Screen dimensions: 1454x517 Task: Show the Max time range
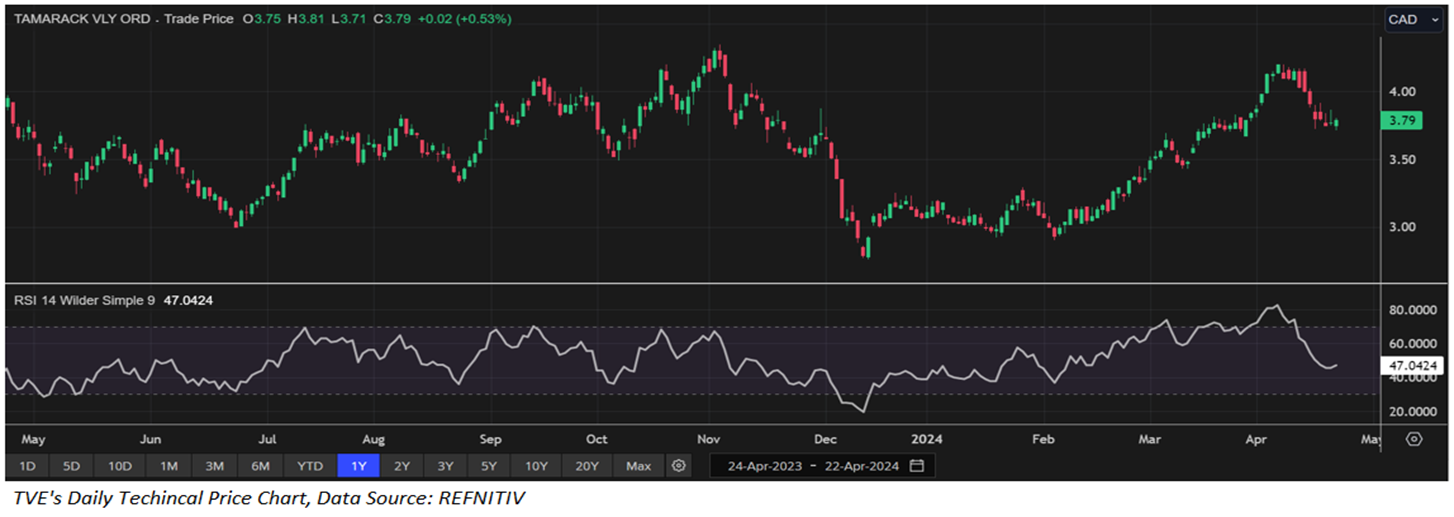pos(639,466)
